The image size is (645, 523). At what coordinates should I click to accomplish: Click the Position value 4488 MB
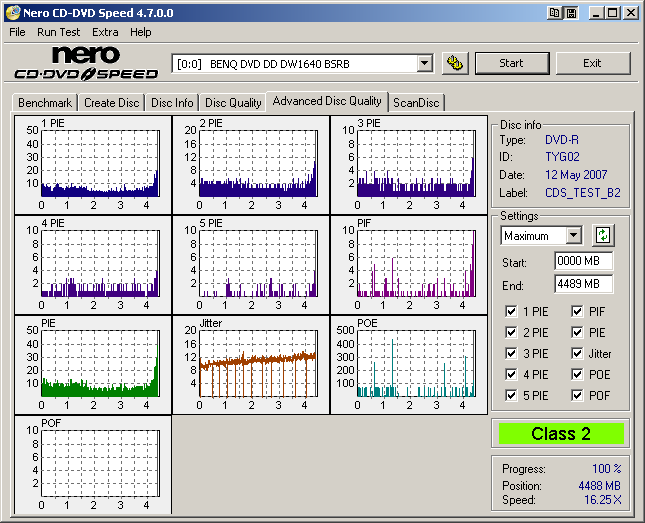pos(599,486)
